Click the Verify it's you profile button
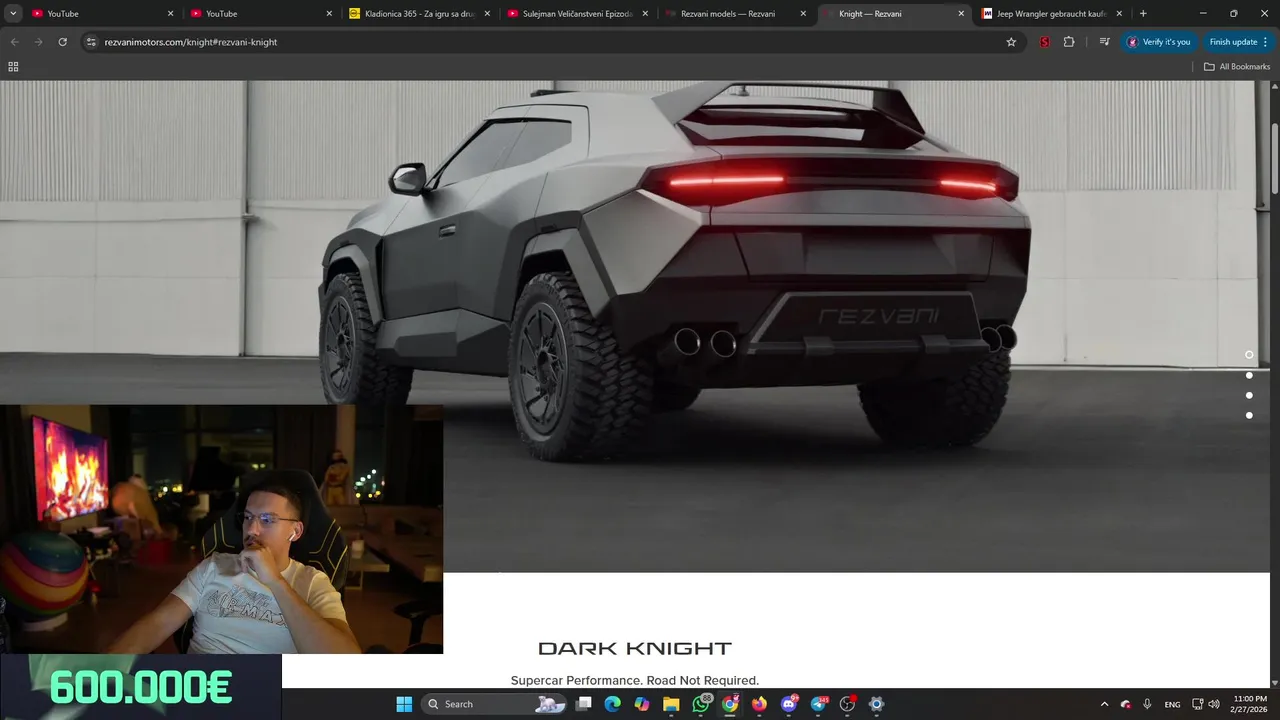The width and height of the screenshot is (1280, 720). [x=1160, y=42]
